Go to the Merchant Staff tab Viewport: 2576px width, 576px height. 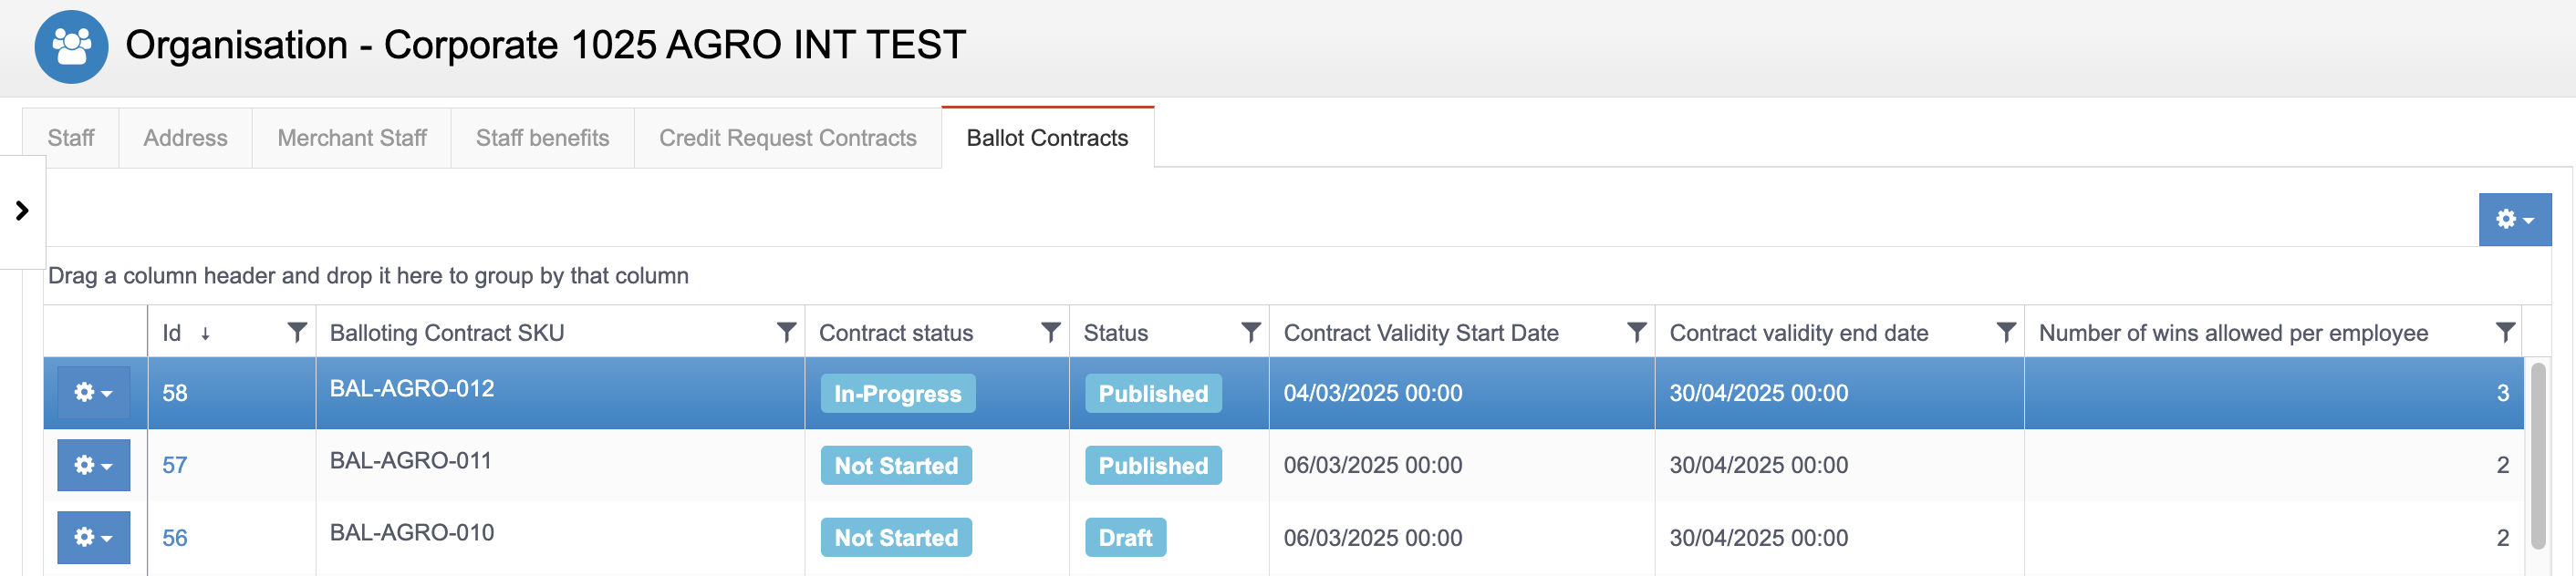tap(352, 138)
